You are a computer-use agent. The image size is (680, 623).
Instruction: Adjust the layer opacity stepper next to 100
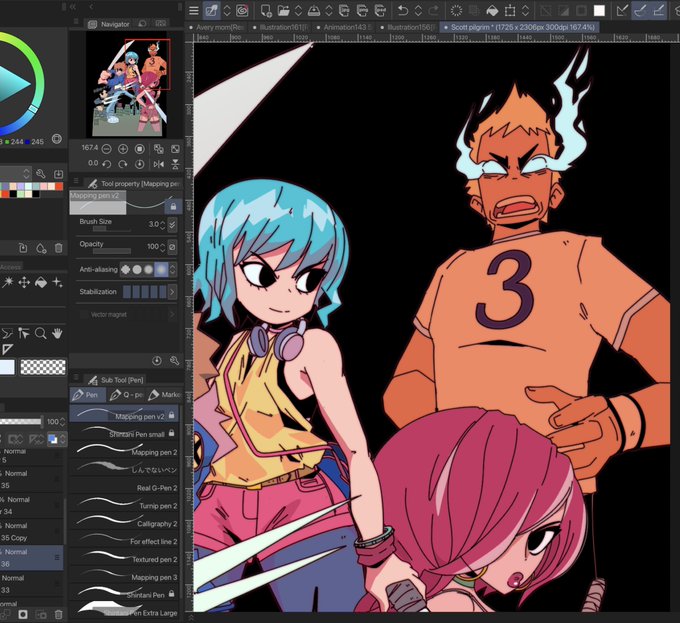tap(62, 422)
